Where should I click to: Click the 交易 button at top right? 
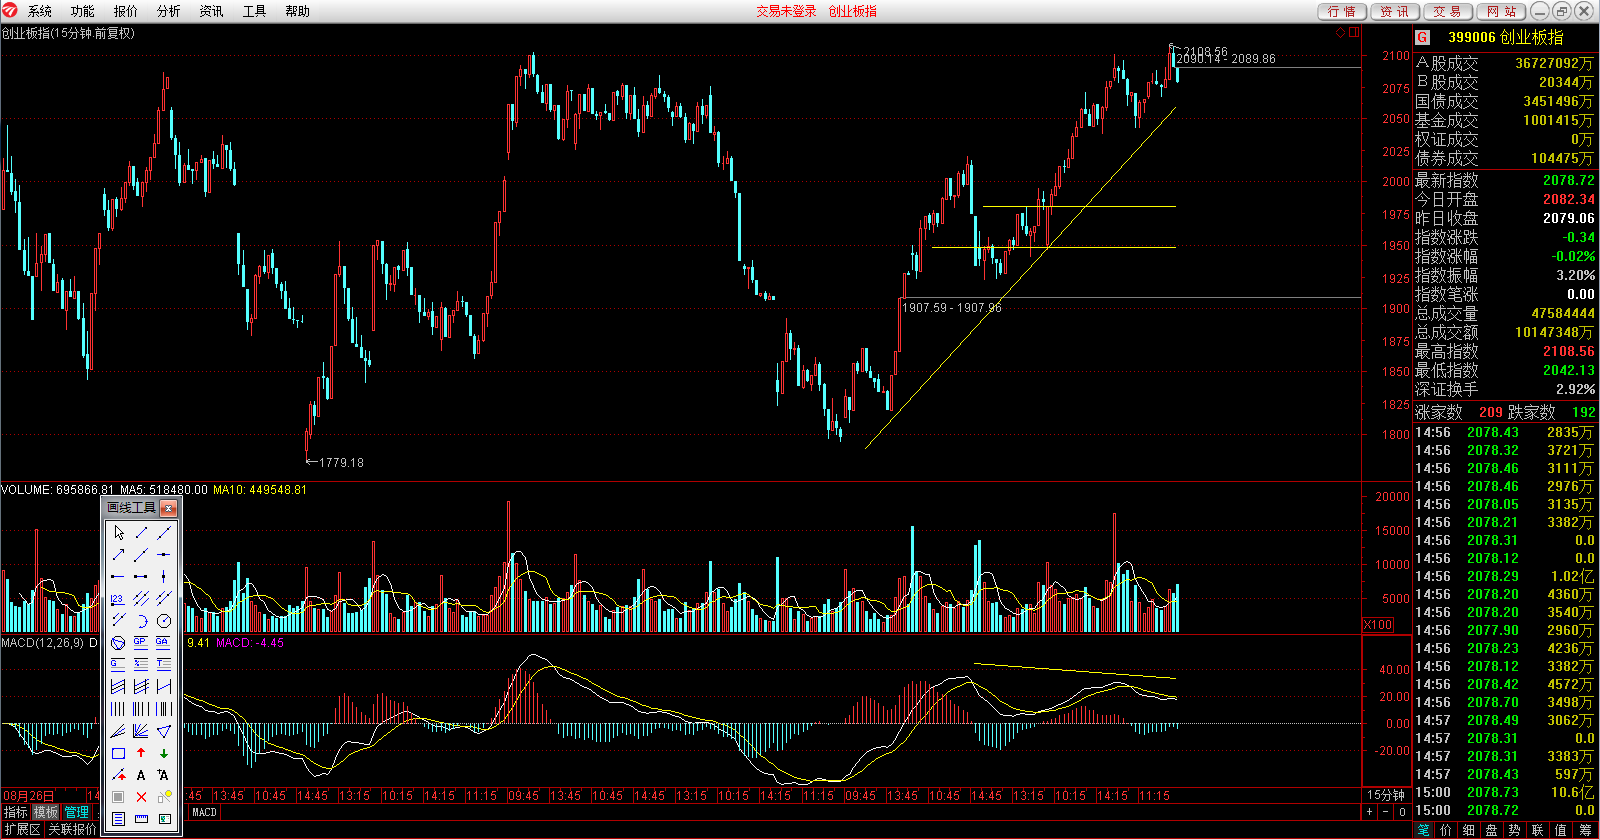[1448, 11]
